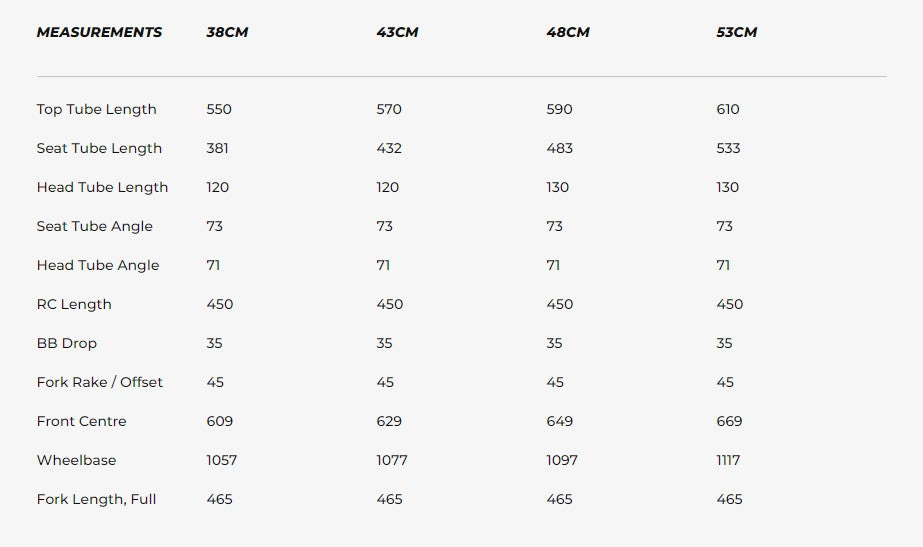Click the Head Tube Length row label
Screen dimensions: 923x547
tap(102, 187)
